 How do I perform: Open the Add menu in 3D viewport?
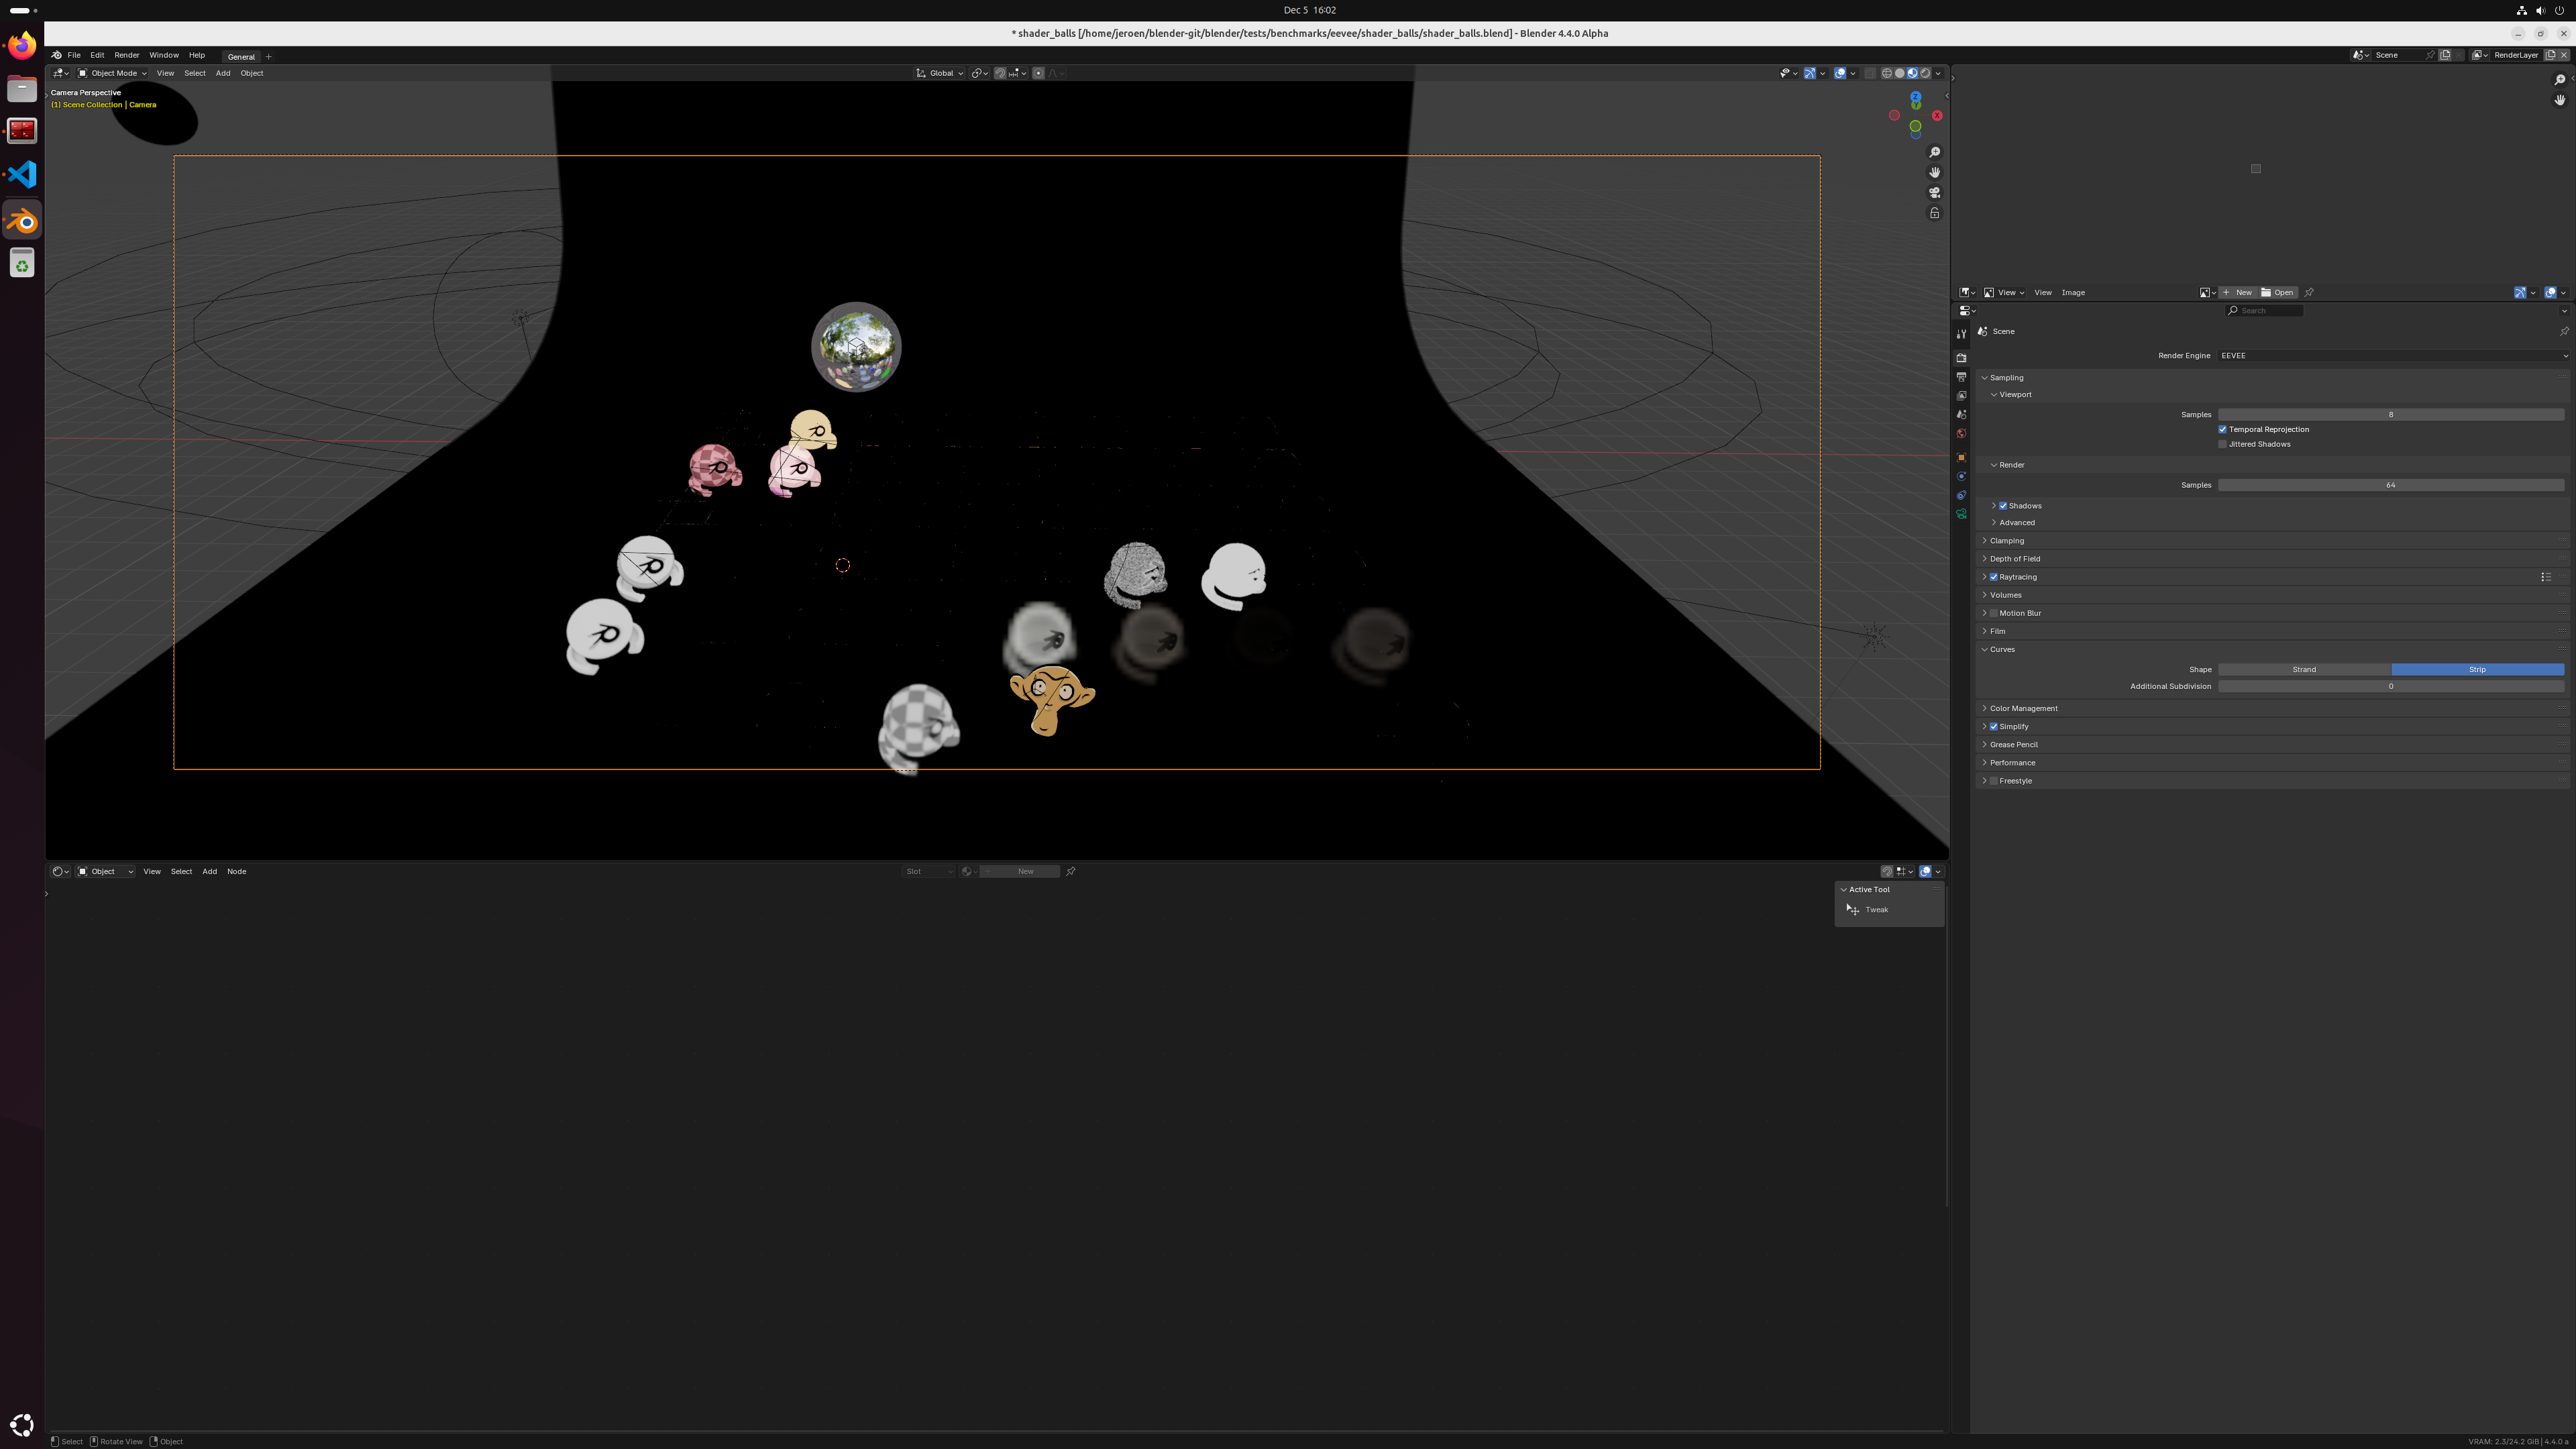click(223, 73)
